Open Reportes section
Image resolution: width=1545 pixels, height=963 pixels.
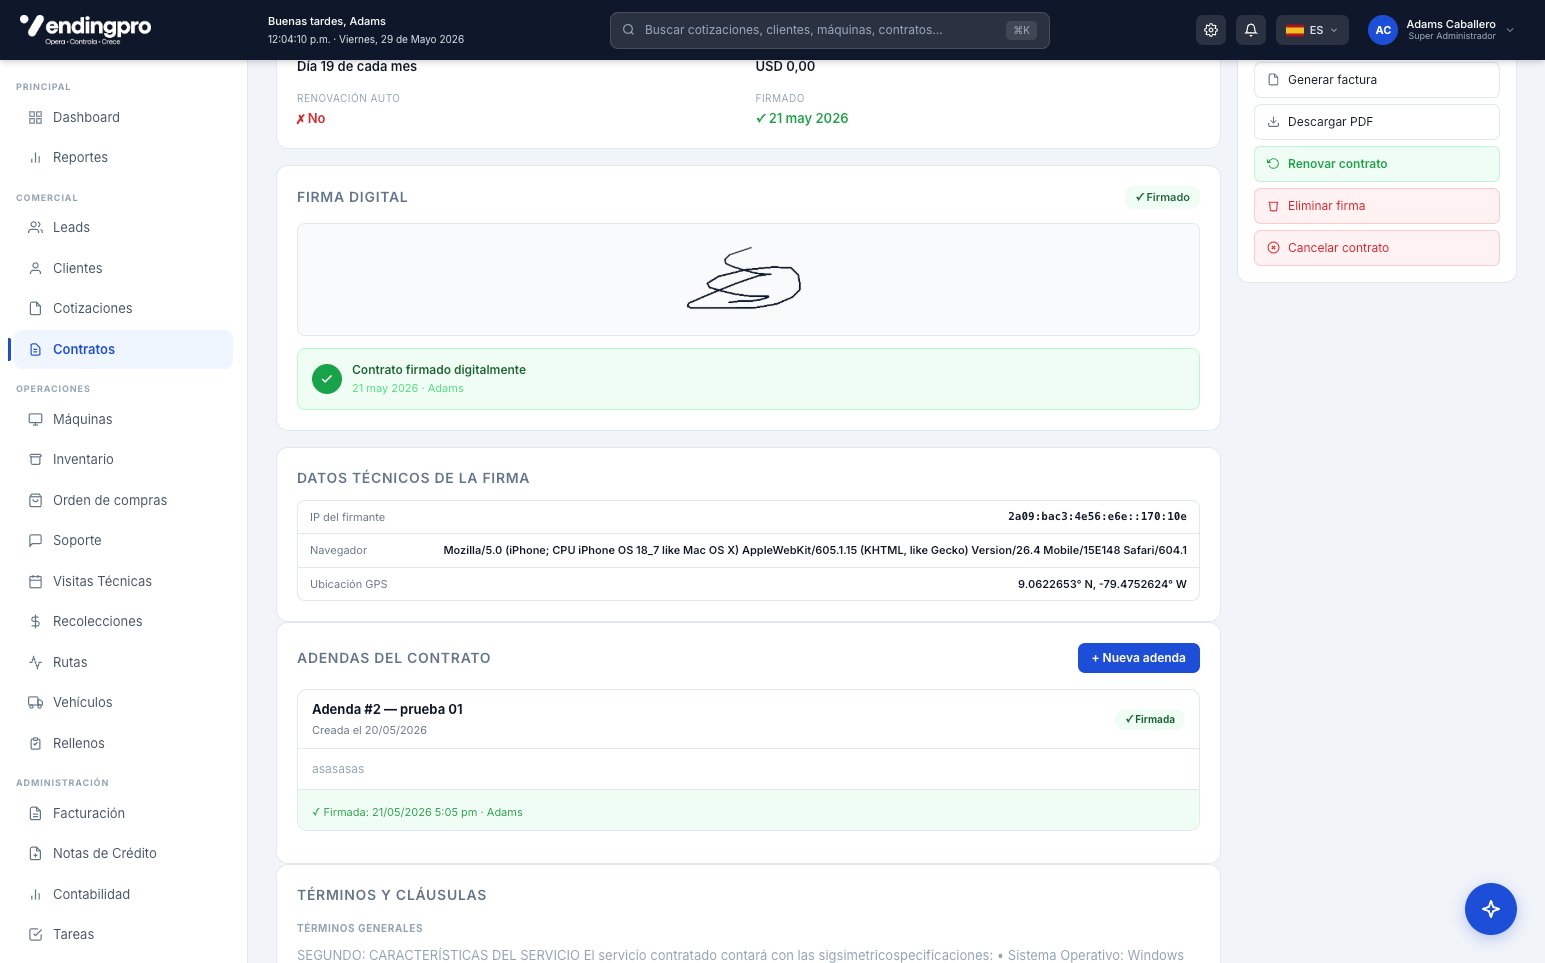tap(123, 158)
